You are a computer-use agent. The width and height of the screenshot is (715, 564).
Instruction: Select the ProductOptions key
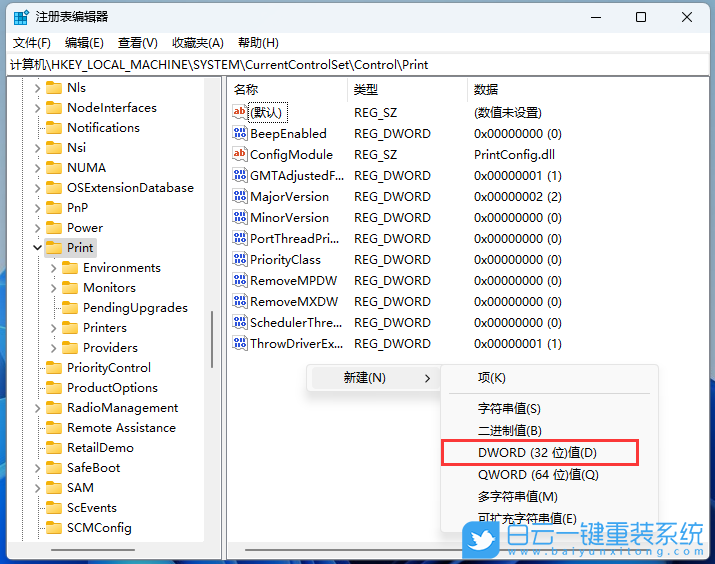tap(112, 388)
